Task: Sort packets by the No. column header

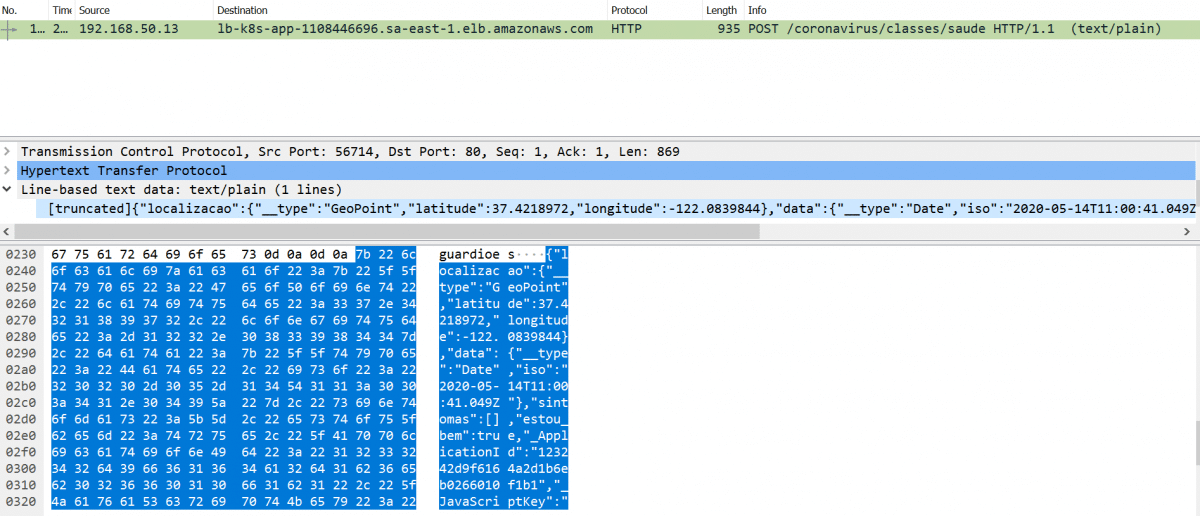Action: [x=12, y=10]
